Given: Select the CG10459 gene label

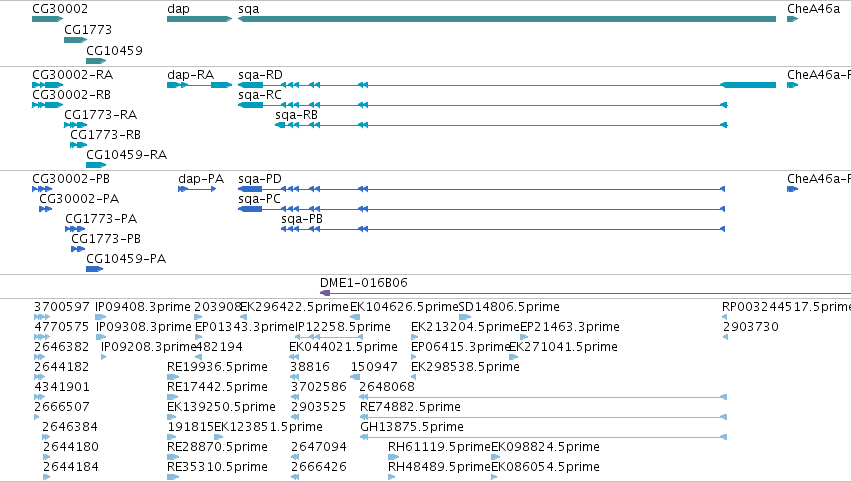Looking at the screenshot, I should pos(115,50).
